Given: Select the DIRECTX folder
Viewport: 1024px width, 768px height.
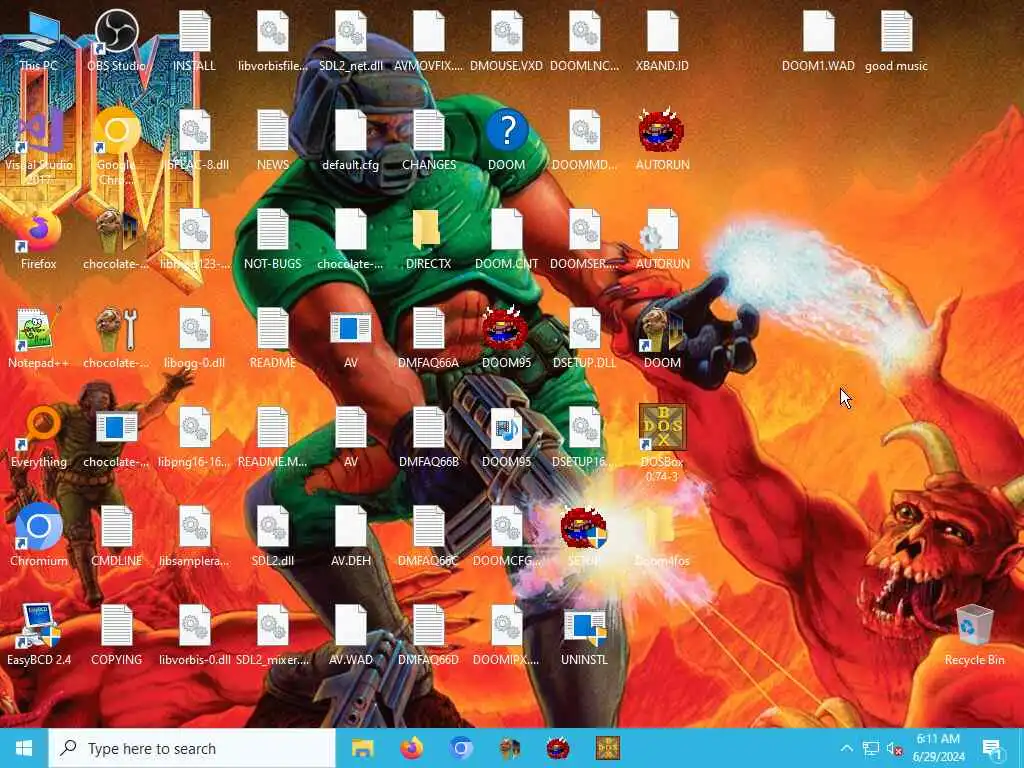Looking at the screenshot, I should [428, 239].
